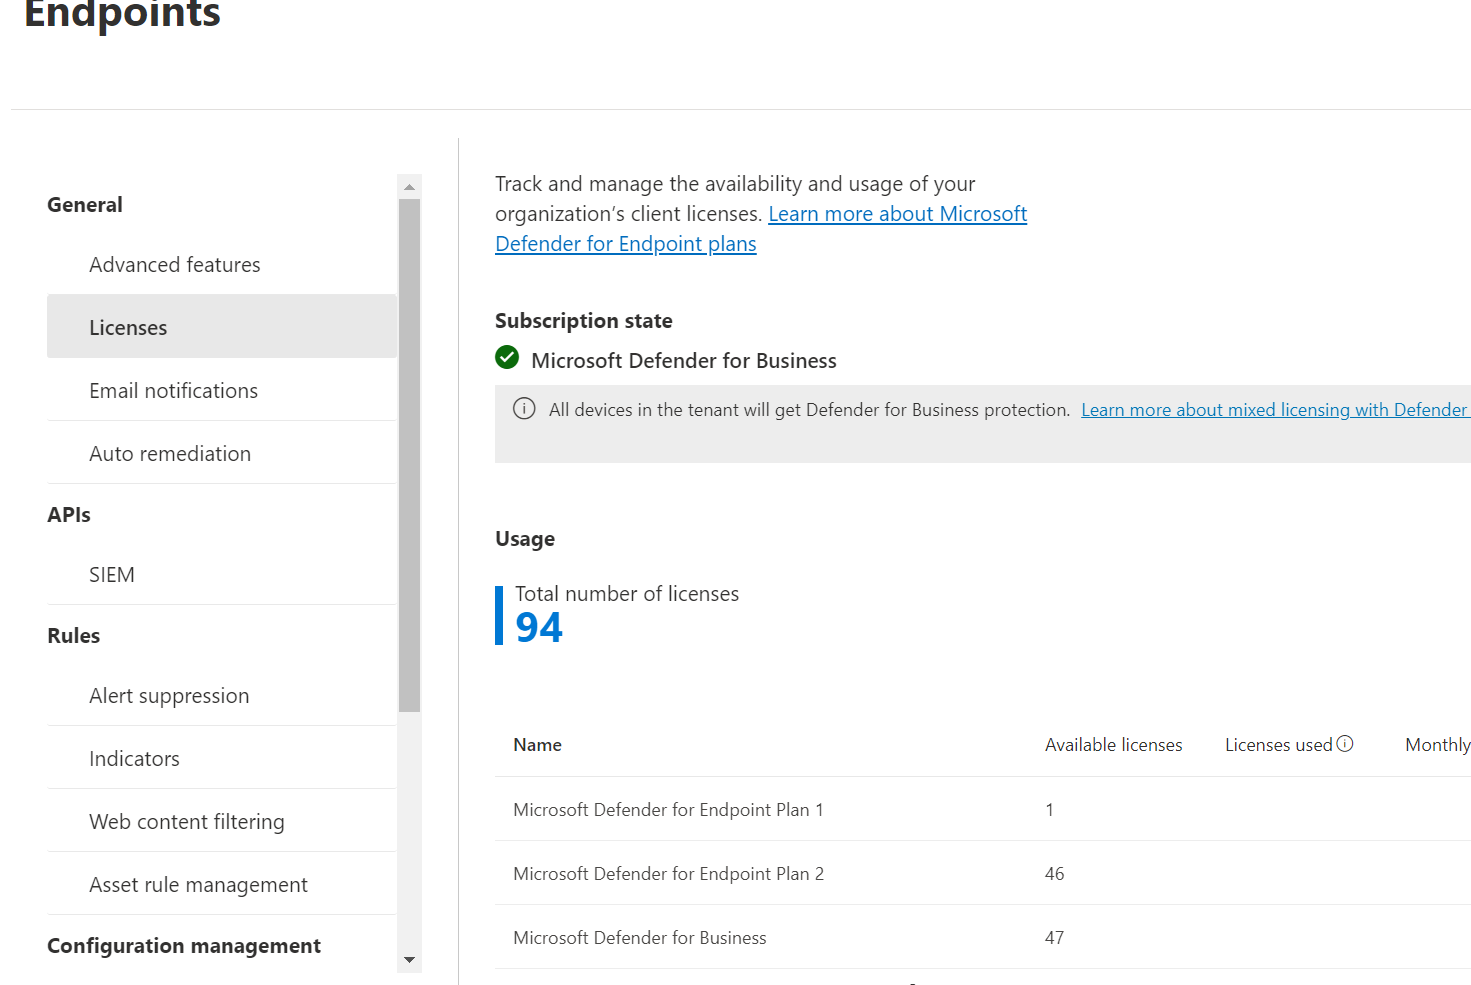Select Web content filtering

(x=187, y=821)
